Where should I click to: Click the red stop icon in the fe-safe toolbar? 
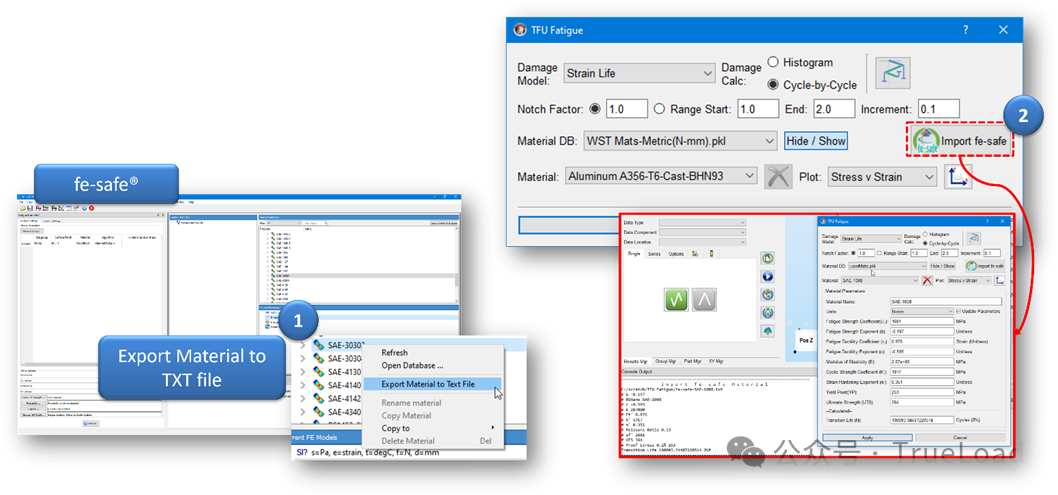(91, 208)
